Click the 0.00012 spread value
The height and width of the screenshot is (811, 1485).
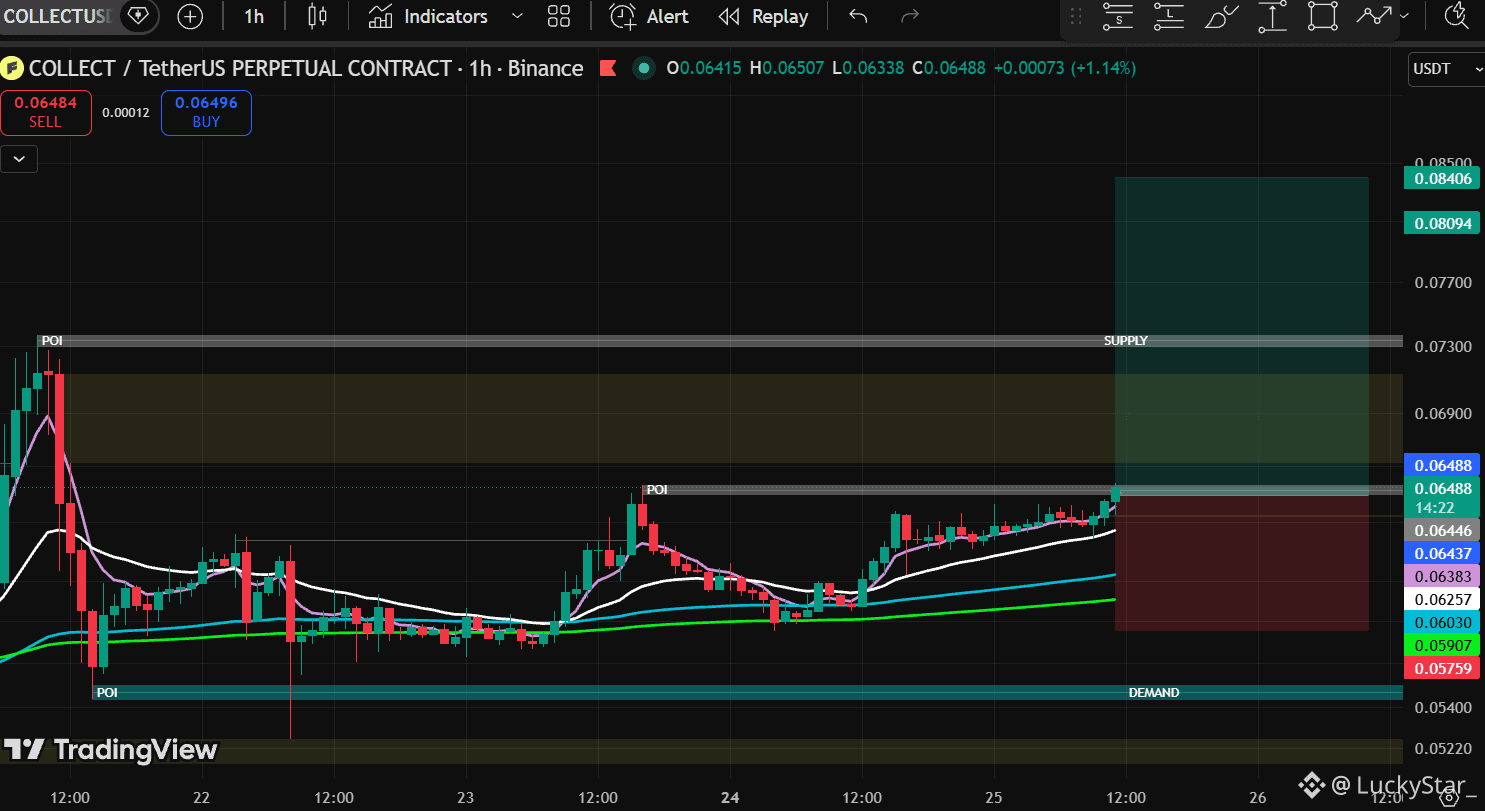tap(126, 112)
